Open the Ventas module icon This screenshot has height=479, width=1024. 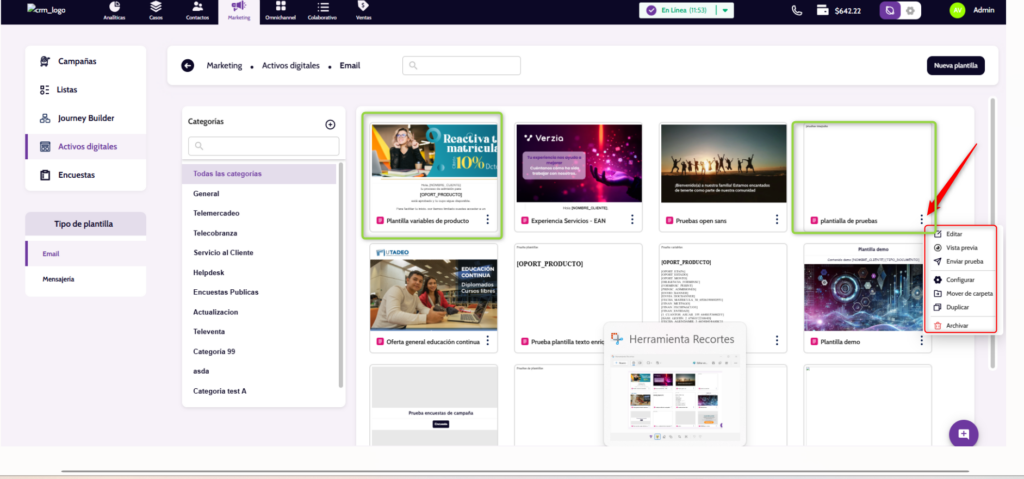pyautogui.click(x=363, y=10)
